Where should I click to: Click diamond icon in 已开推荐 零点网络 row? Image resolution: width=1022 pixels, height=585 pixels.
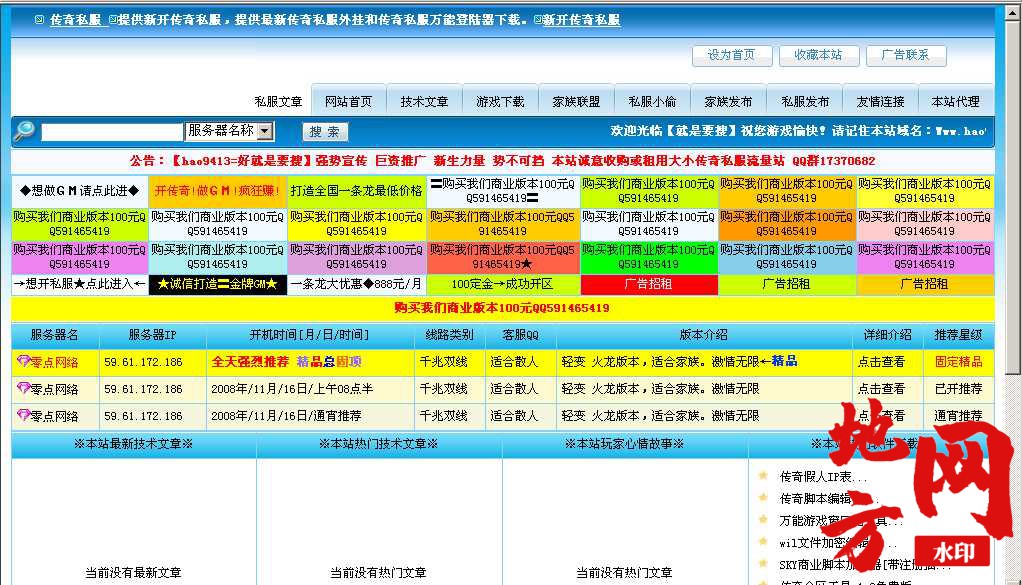pos(23,388)
